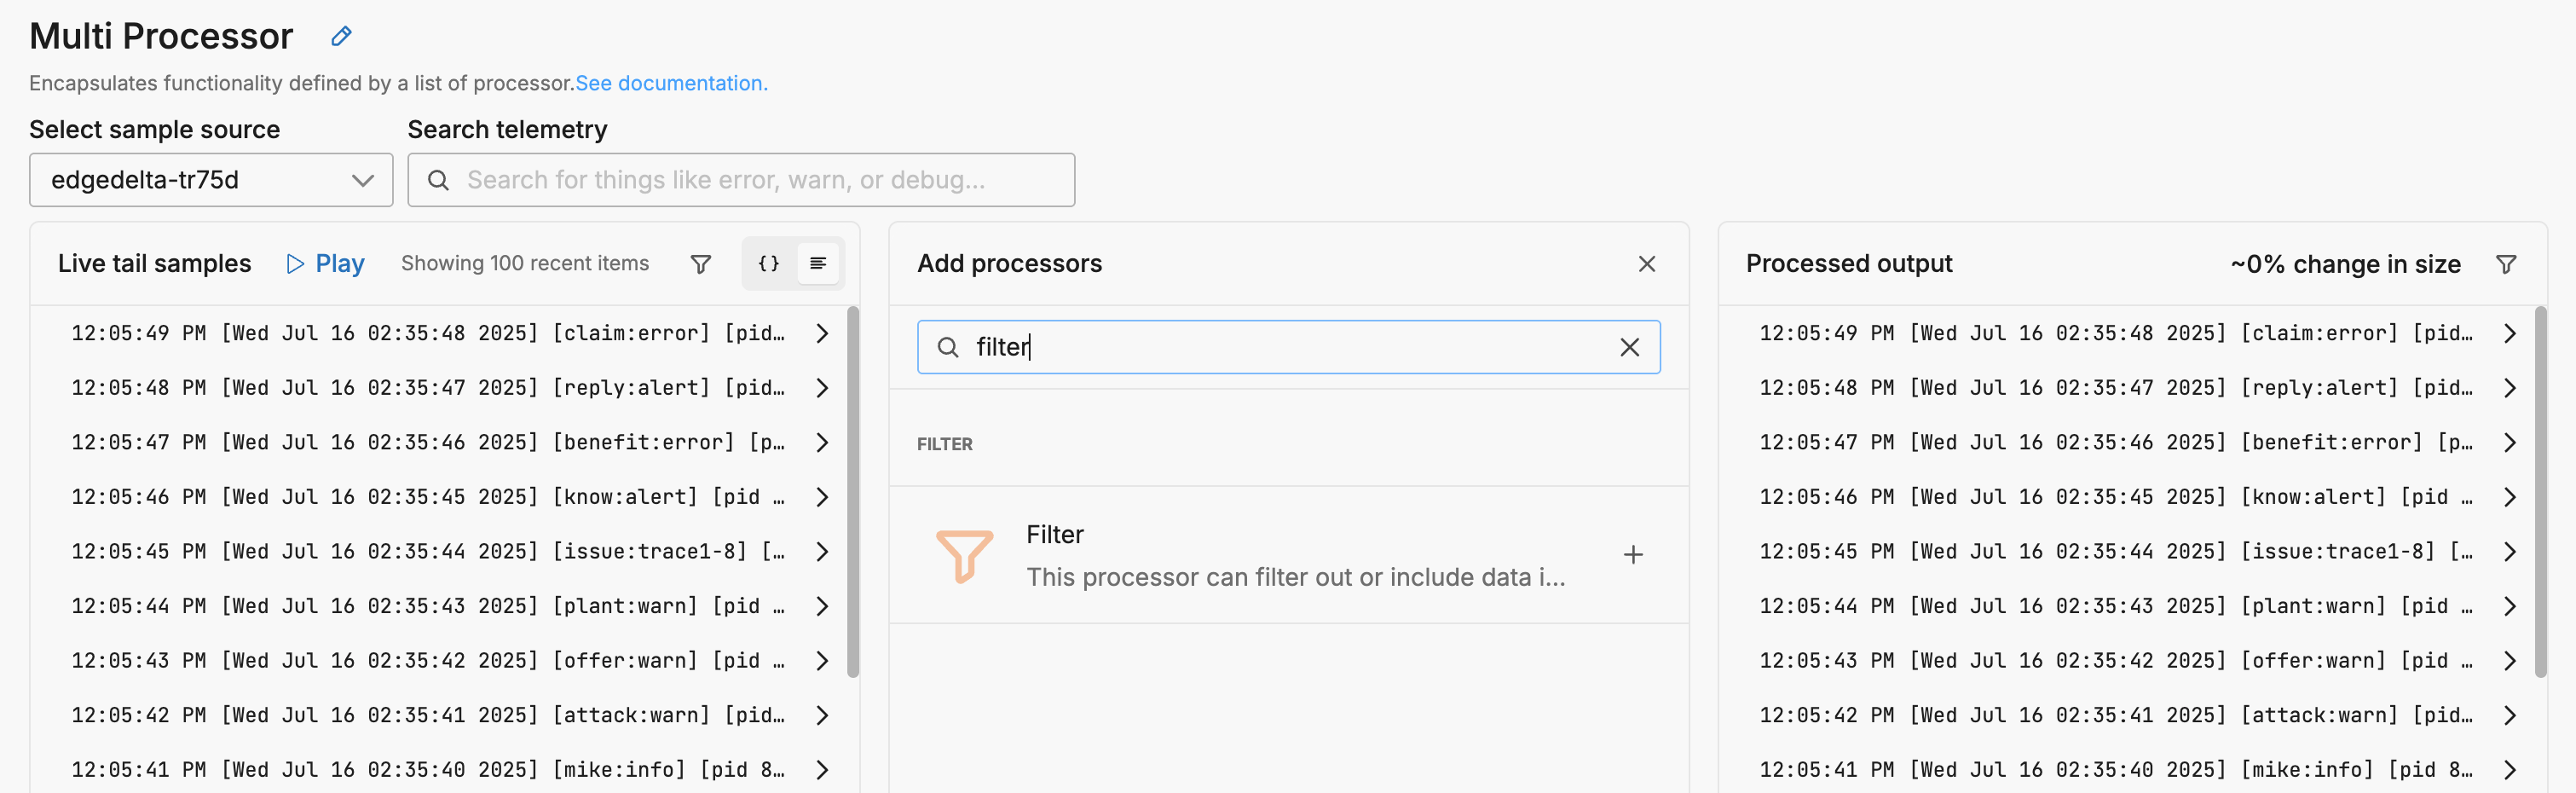This screenshot has width=2576, height=793.
Task: Clear the filter search text
Action: [1629, 347]
